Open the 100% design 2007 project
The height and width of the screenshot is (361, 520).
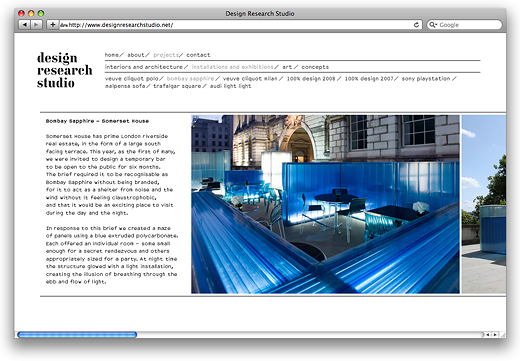pyautogui.click(x=369, y=79)
